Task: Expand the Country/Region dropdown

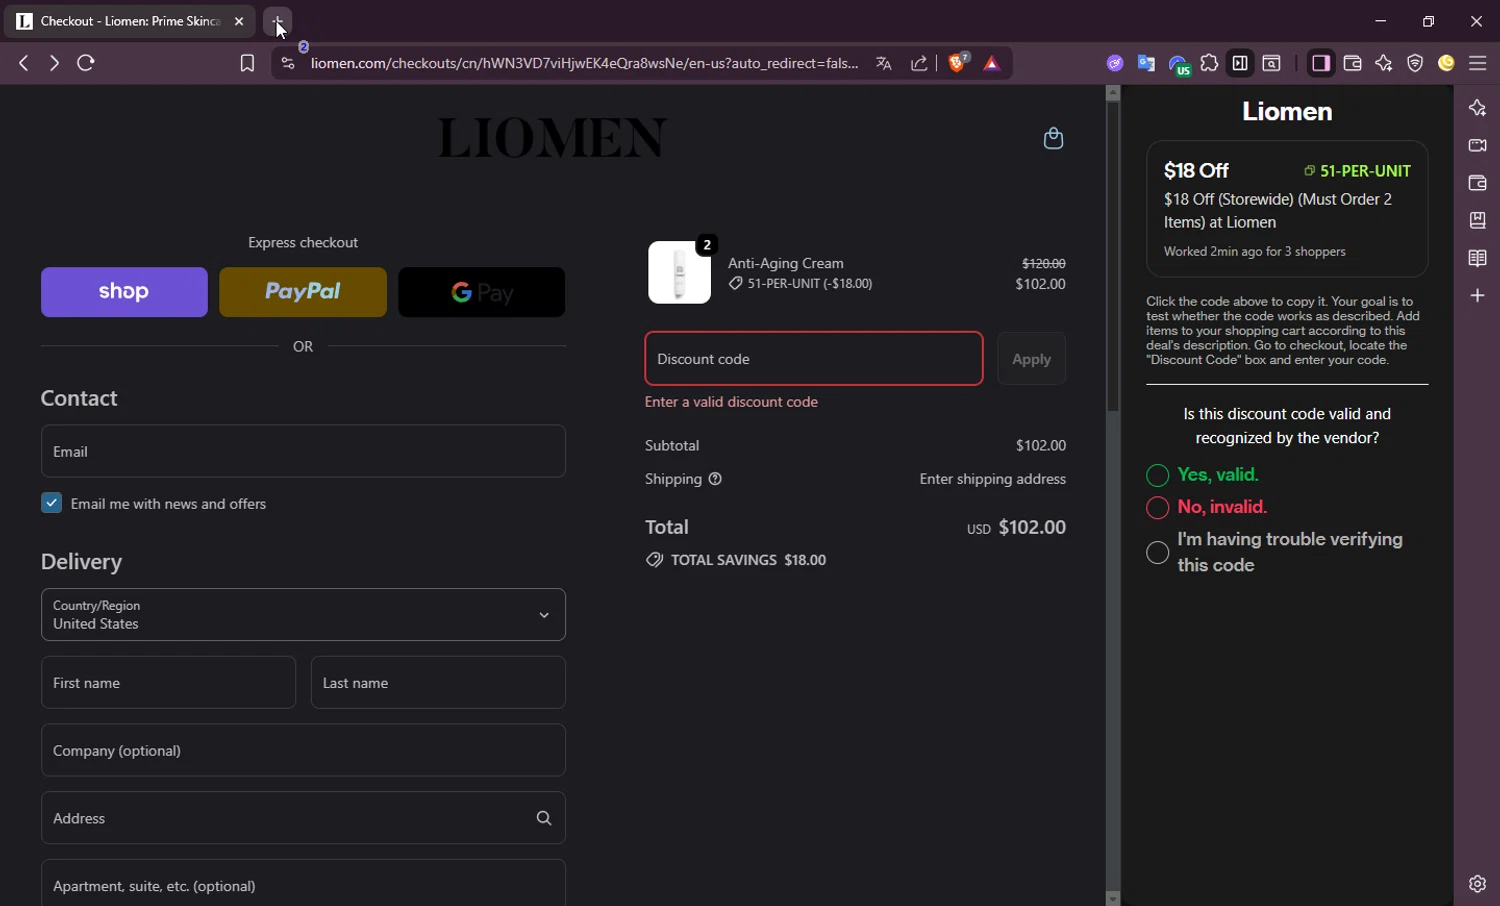Action: click(x=303, y=615)
